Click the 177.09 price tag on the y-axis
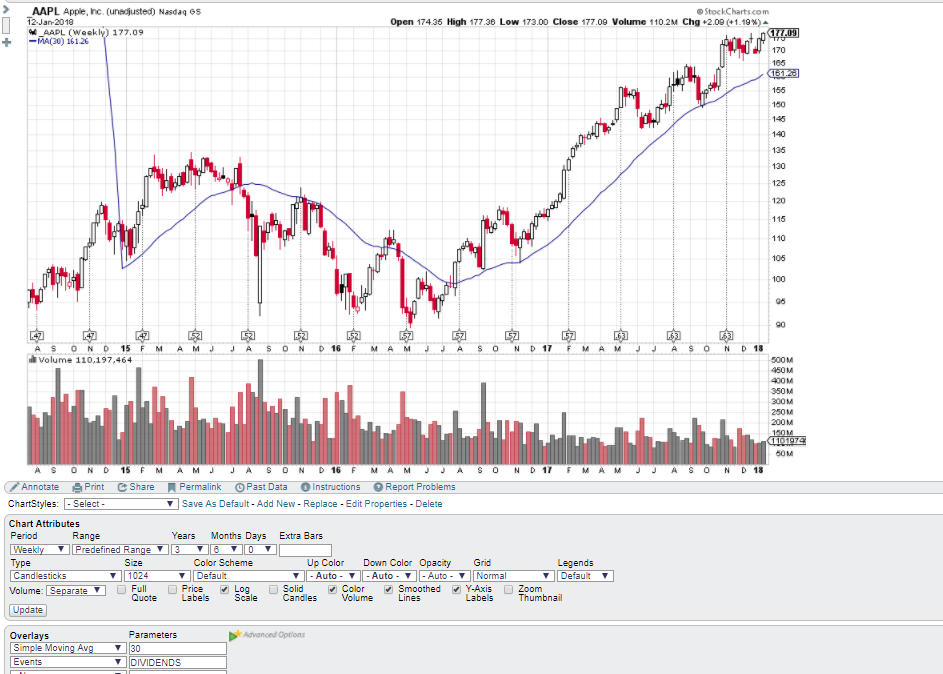Image resolution: width=943 pixels, height=674 pixels. pos(784,33)
